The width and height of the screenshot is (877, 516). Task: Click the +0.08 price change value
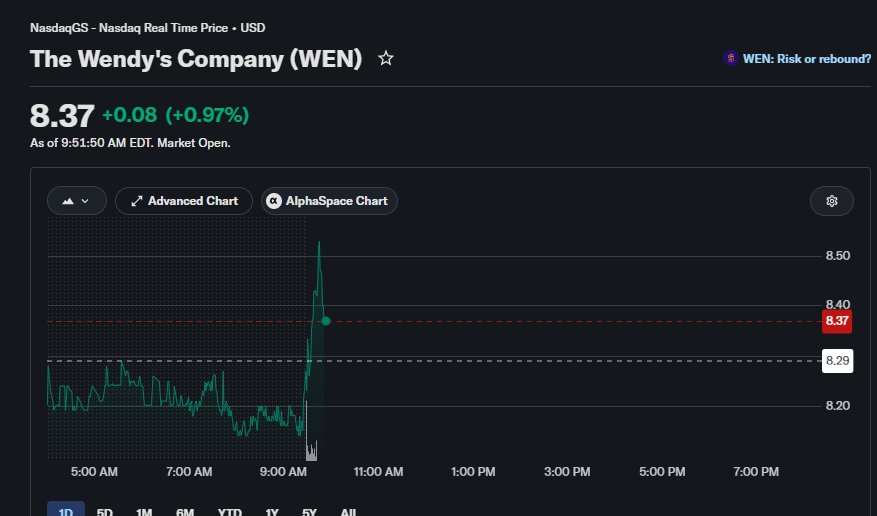pos(130,115)
